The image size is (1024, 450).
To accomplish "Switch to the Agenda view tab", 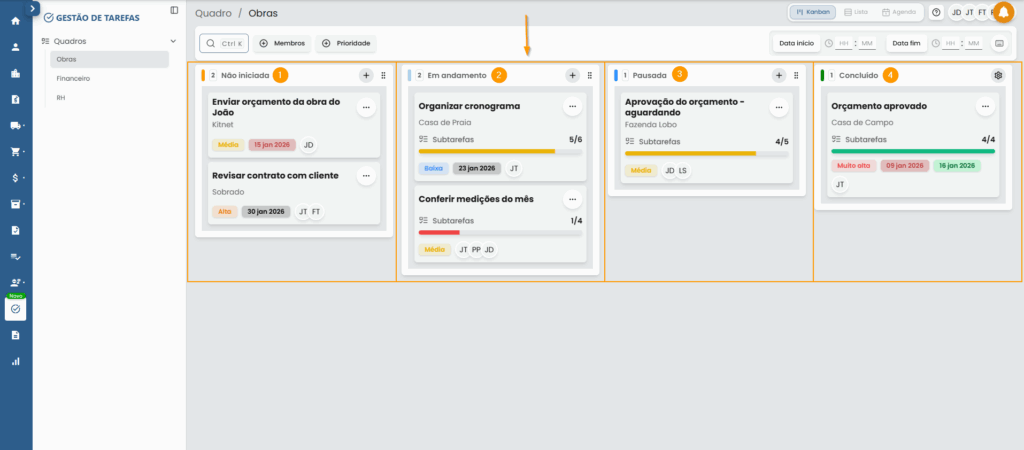I will click(898, 12).
